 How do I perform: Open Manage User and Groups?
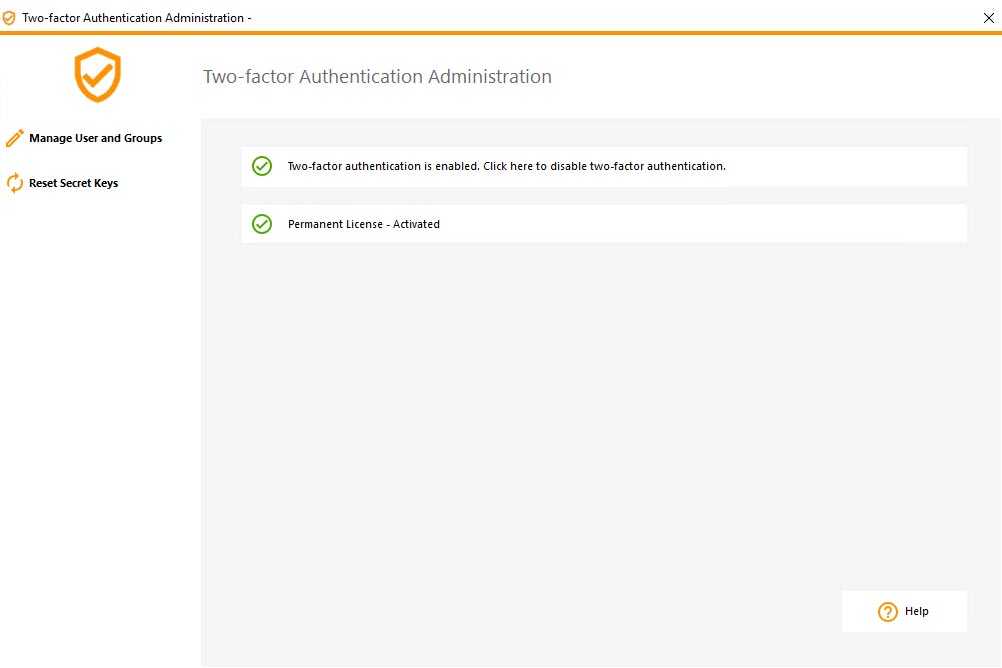95,138
